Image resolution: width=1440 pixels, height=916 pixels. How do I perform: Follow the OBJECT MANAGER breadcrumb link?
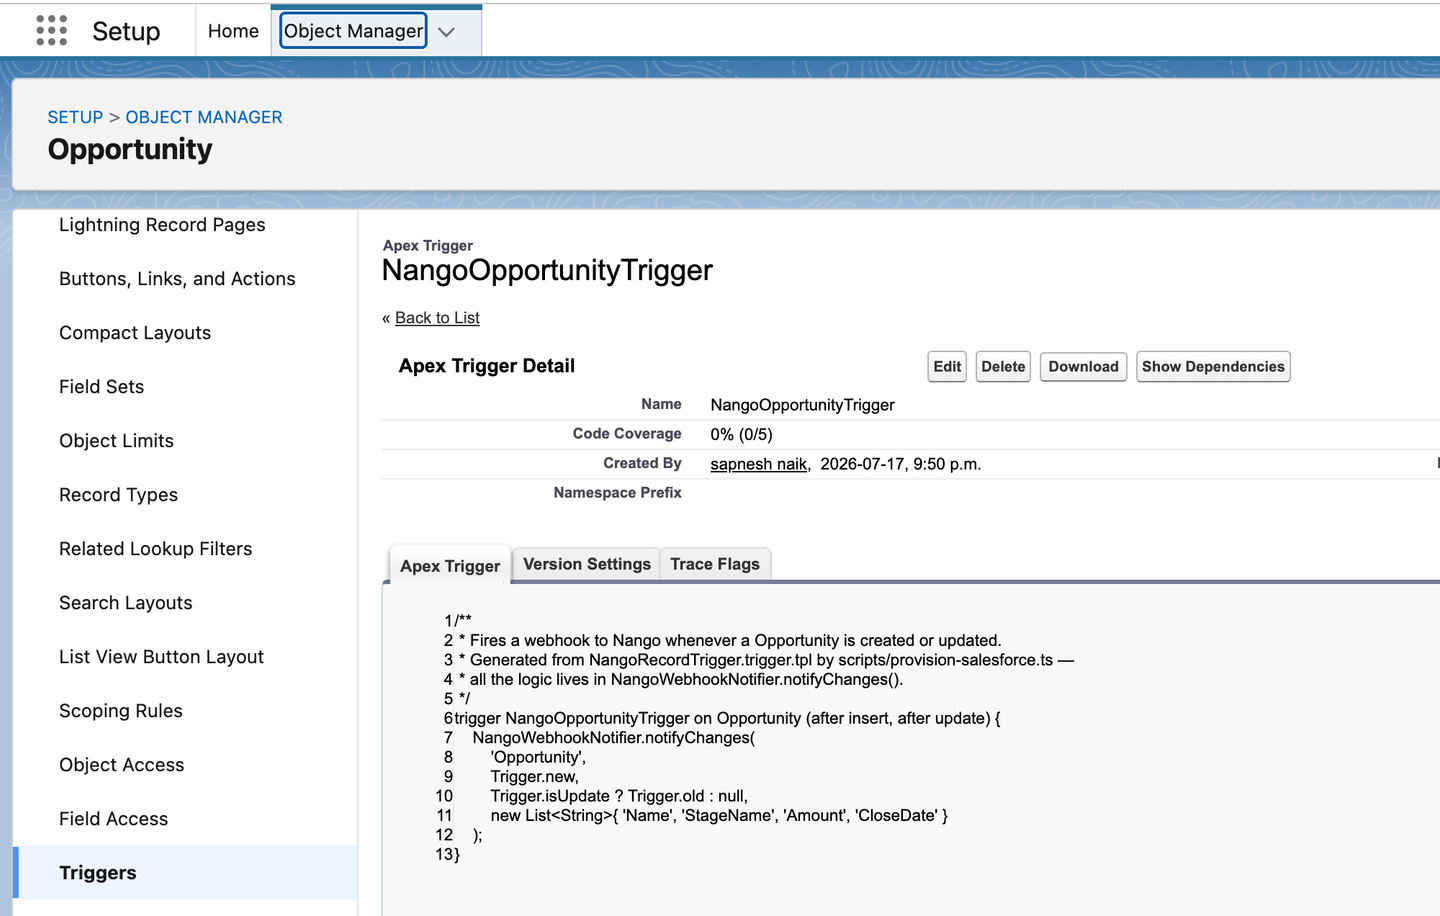[204, 117]
